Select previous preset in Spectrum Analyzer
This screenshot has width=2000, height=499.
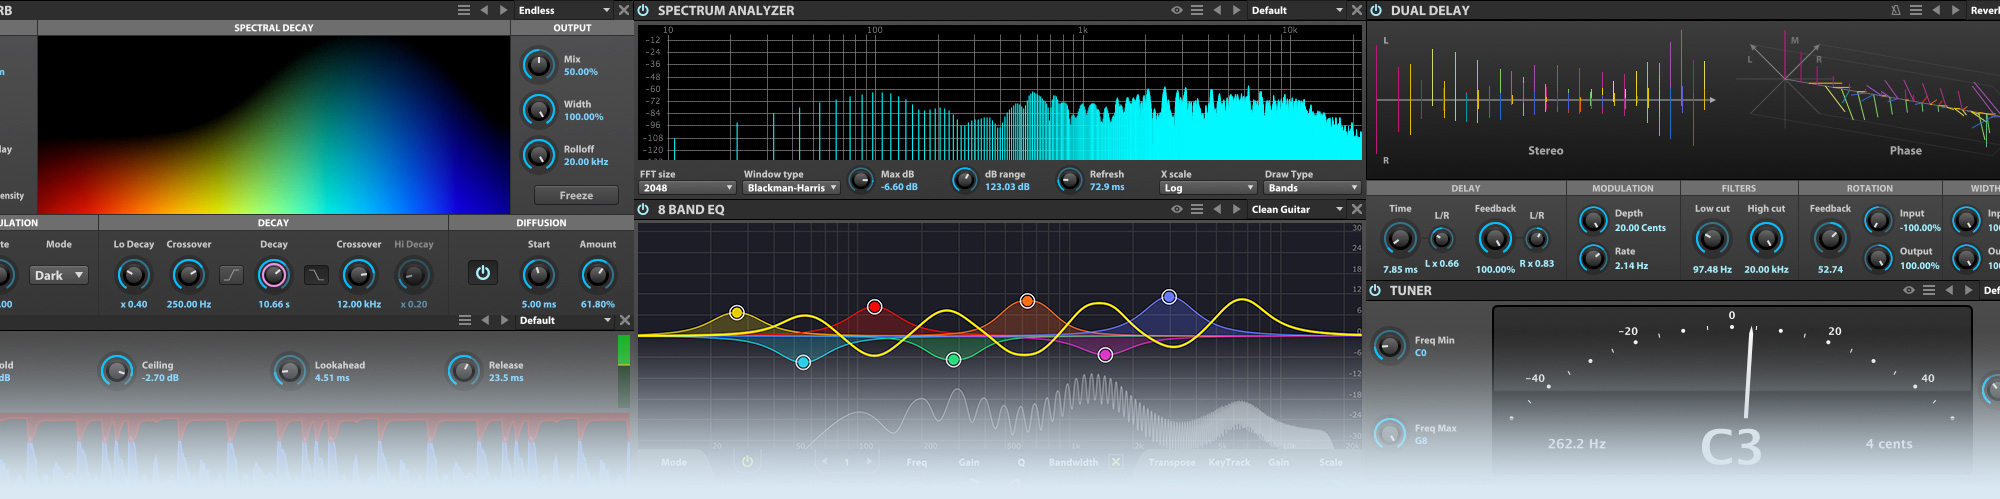(x=1217, y=10)
